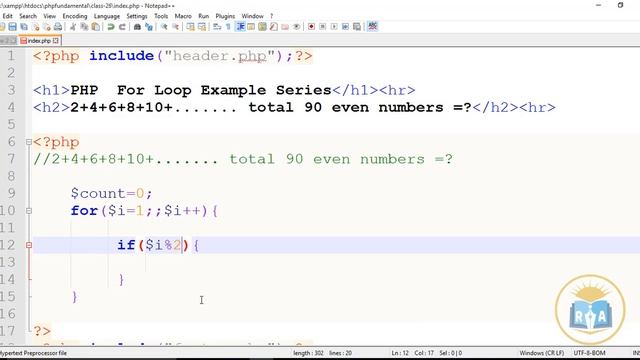Open the ? help menu
This screenshot has height=360, width=640.
(271, 16)
